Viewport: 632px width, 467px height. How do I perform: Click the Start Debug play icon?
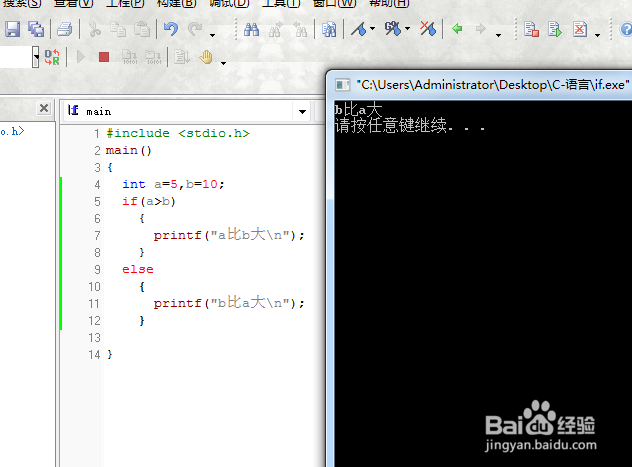[x=81, y=57]
